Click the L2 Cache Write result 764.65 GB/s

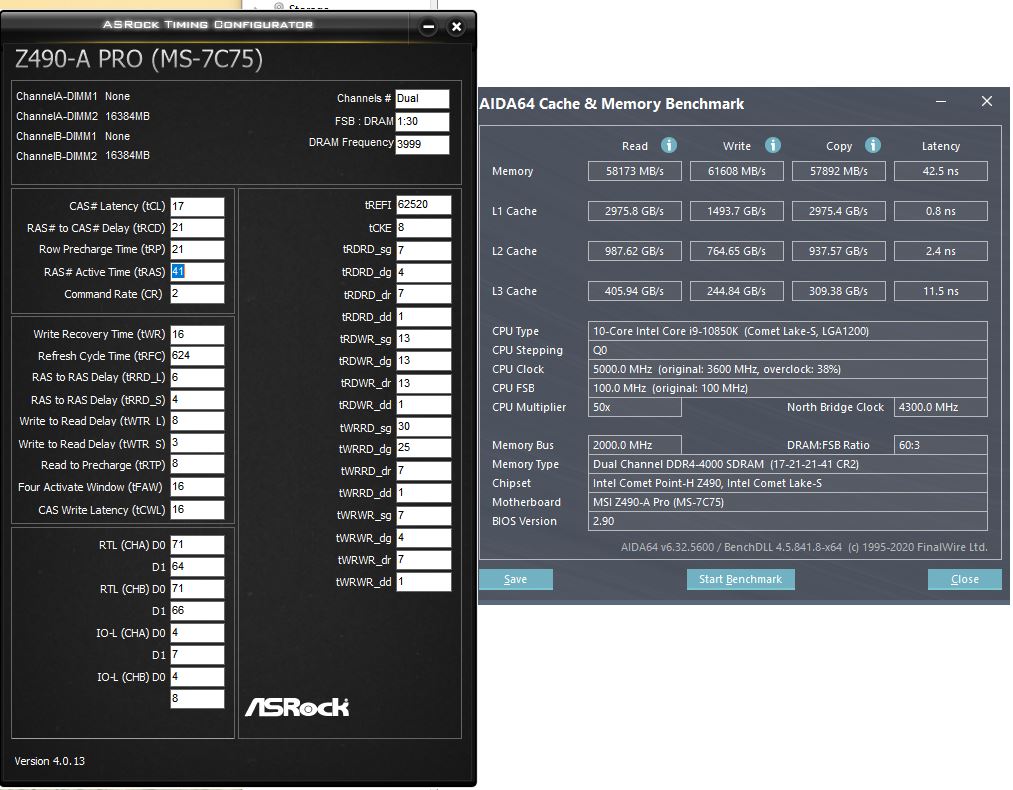pyautogui.click(x=736, y=251)
